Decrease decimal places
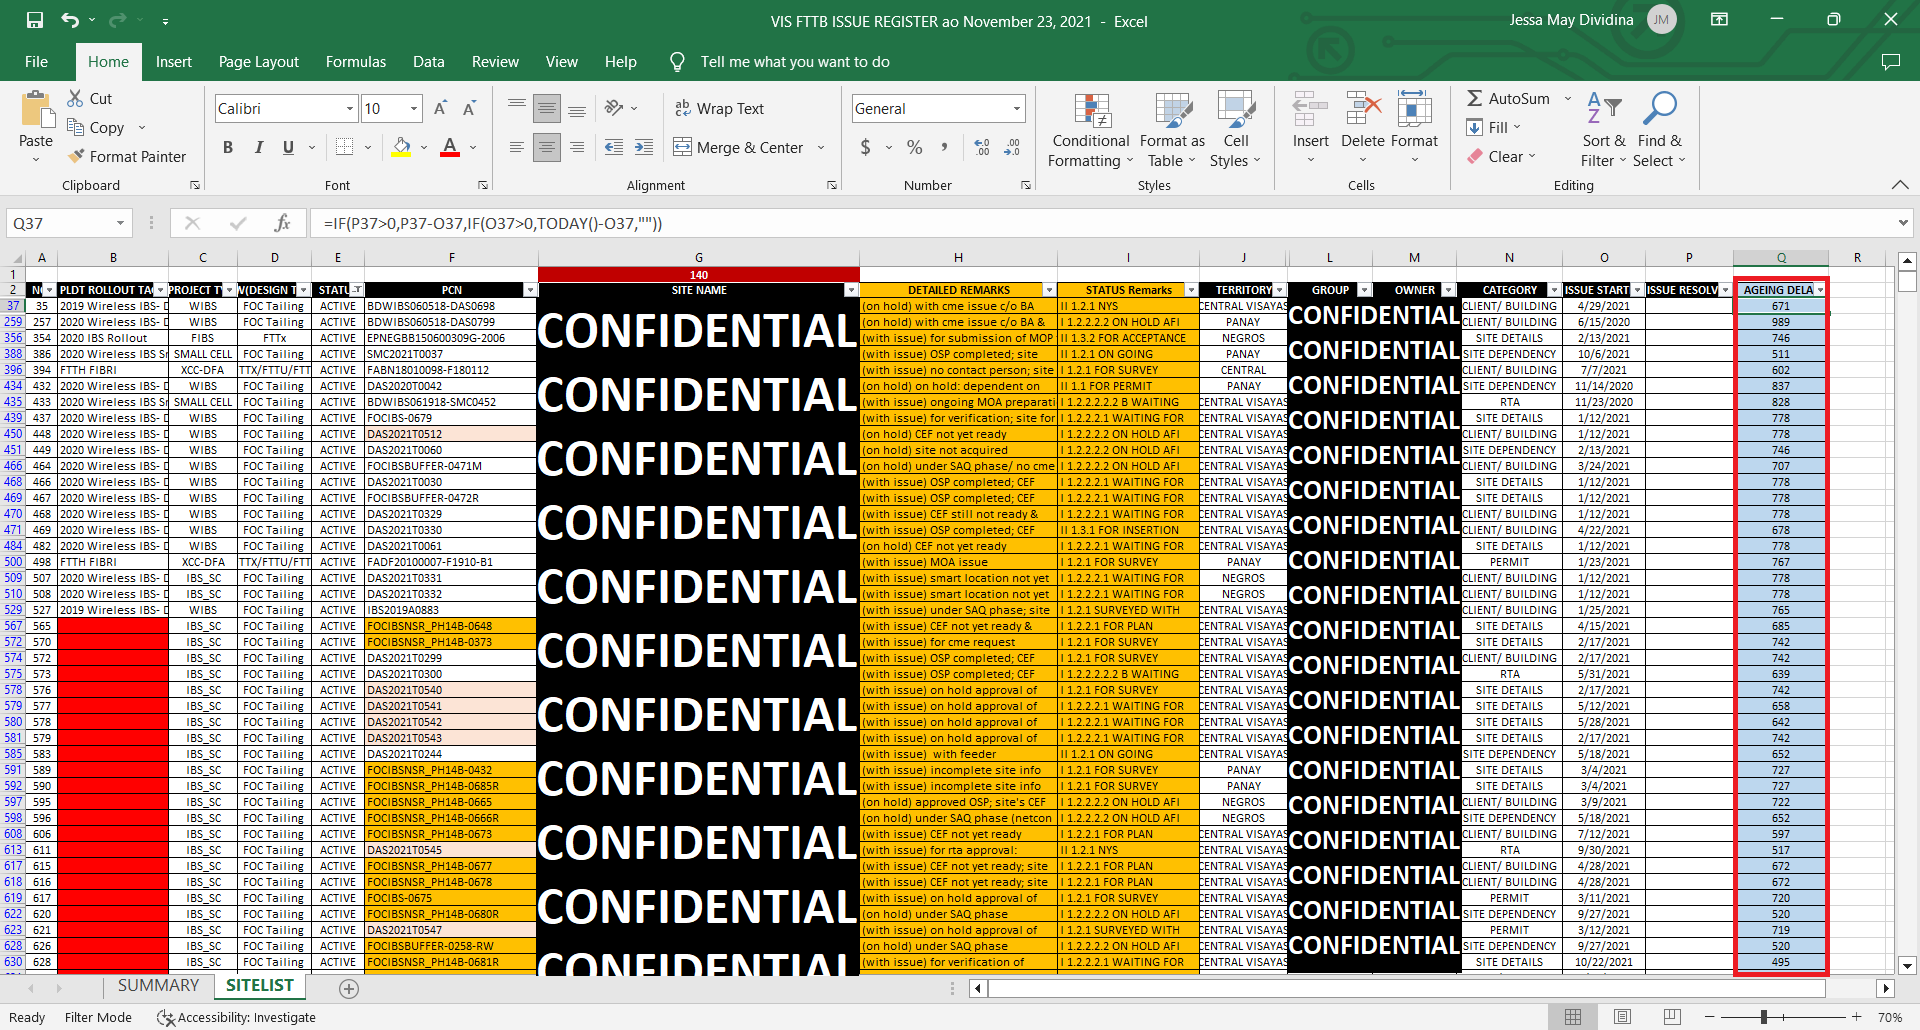 1012,147
